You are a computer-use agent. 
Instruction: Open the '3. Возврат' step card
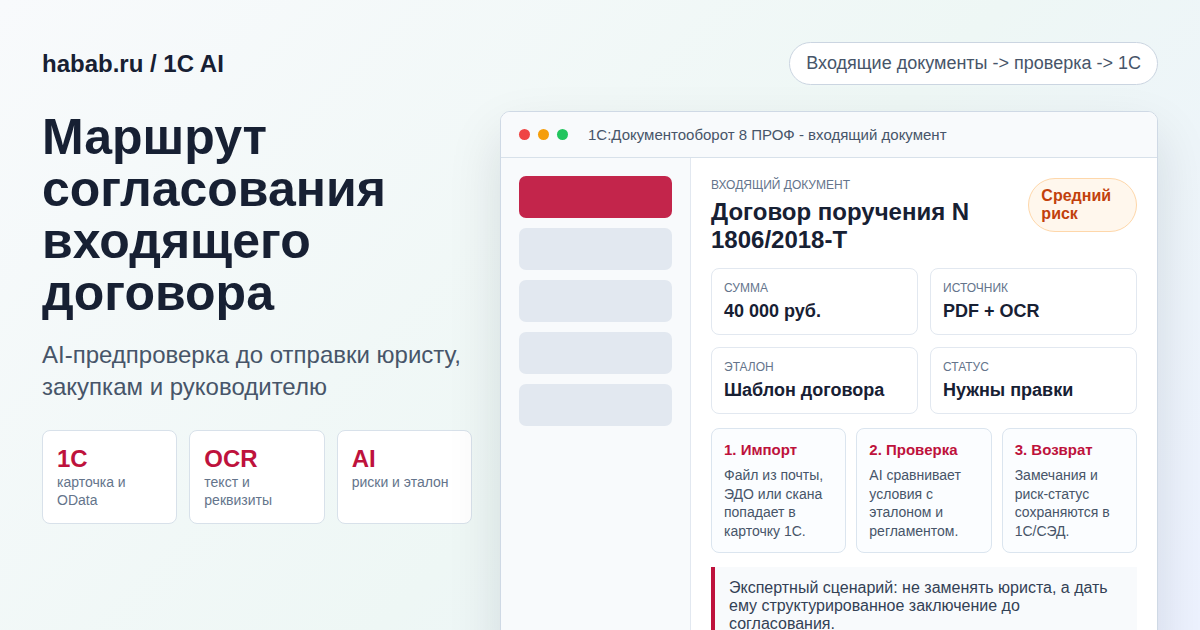click(x=1069, y=490)
